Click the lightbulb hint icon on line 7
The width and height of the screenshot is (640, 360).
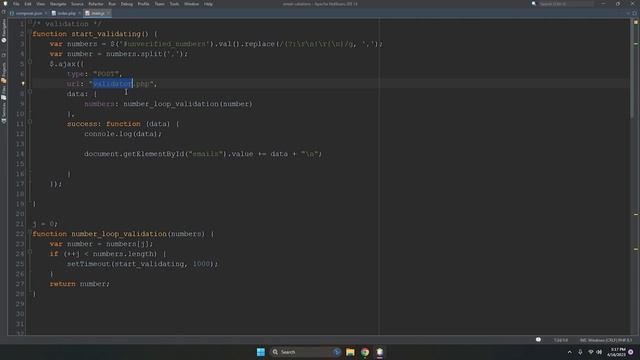(23, 84)
